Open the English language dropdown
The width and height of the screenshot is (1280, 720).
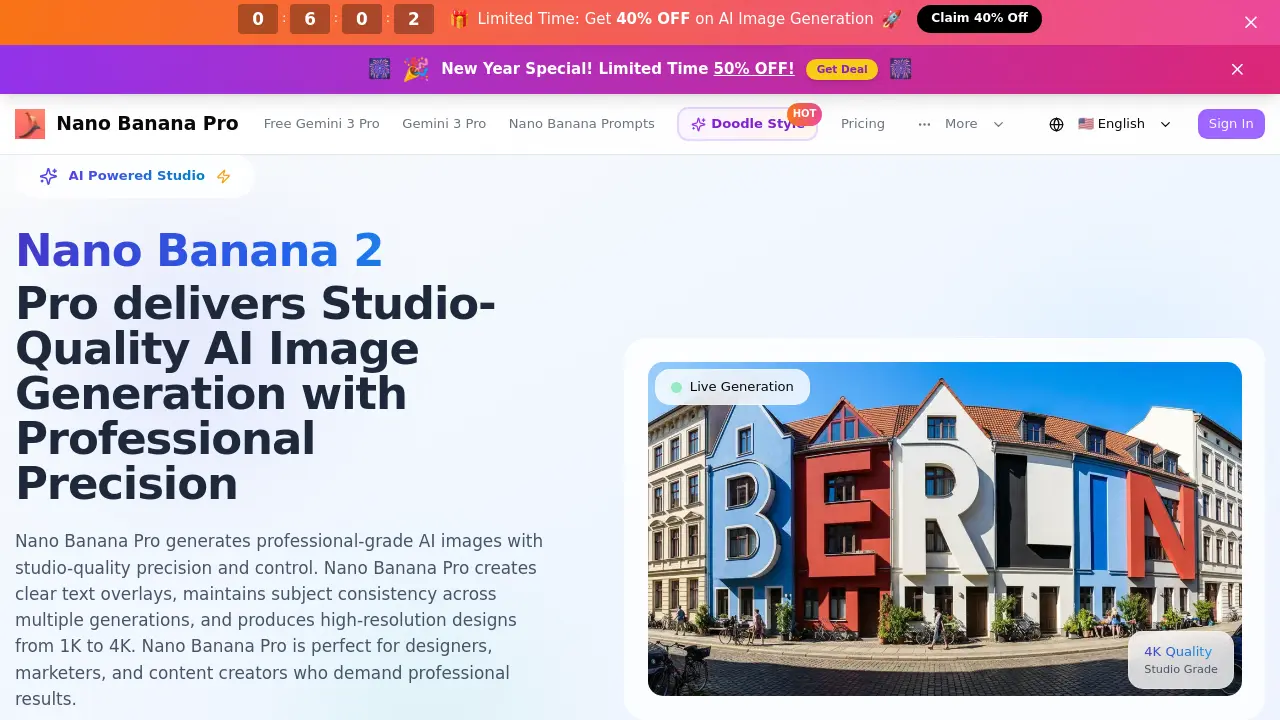1111,124
